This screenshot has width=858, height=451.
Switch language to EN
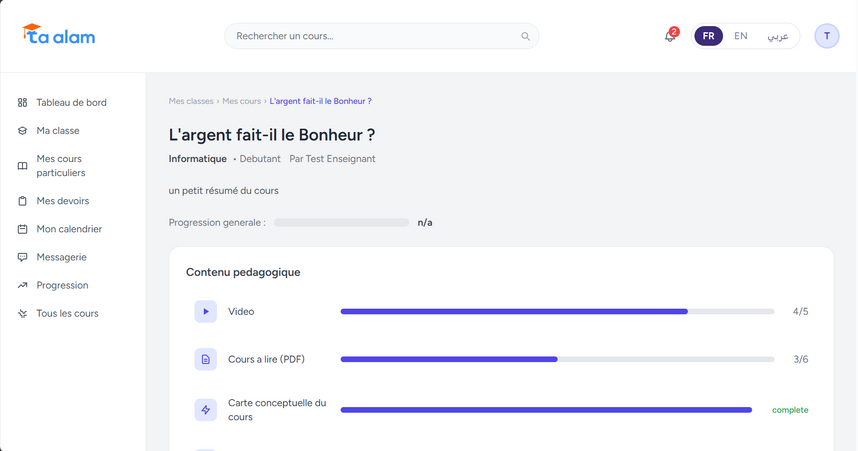[x=741, y=36]
